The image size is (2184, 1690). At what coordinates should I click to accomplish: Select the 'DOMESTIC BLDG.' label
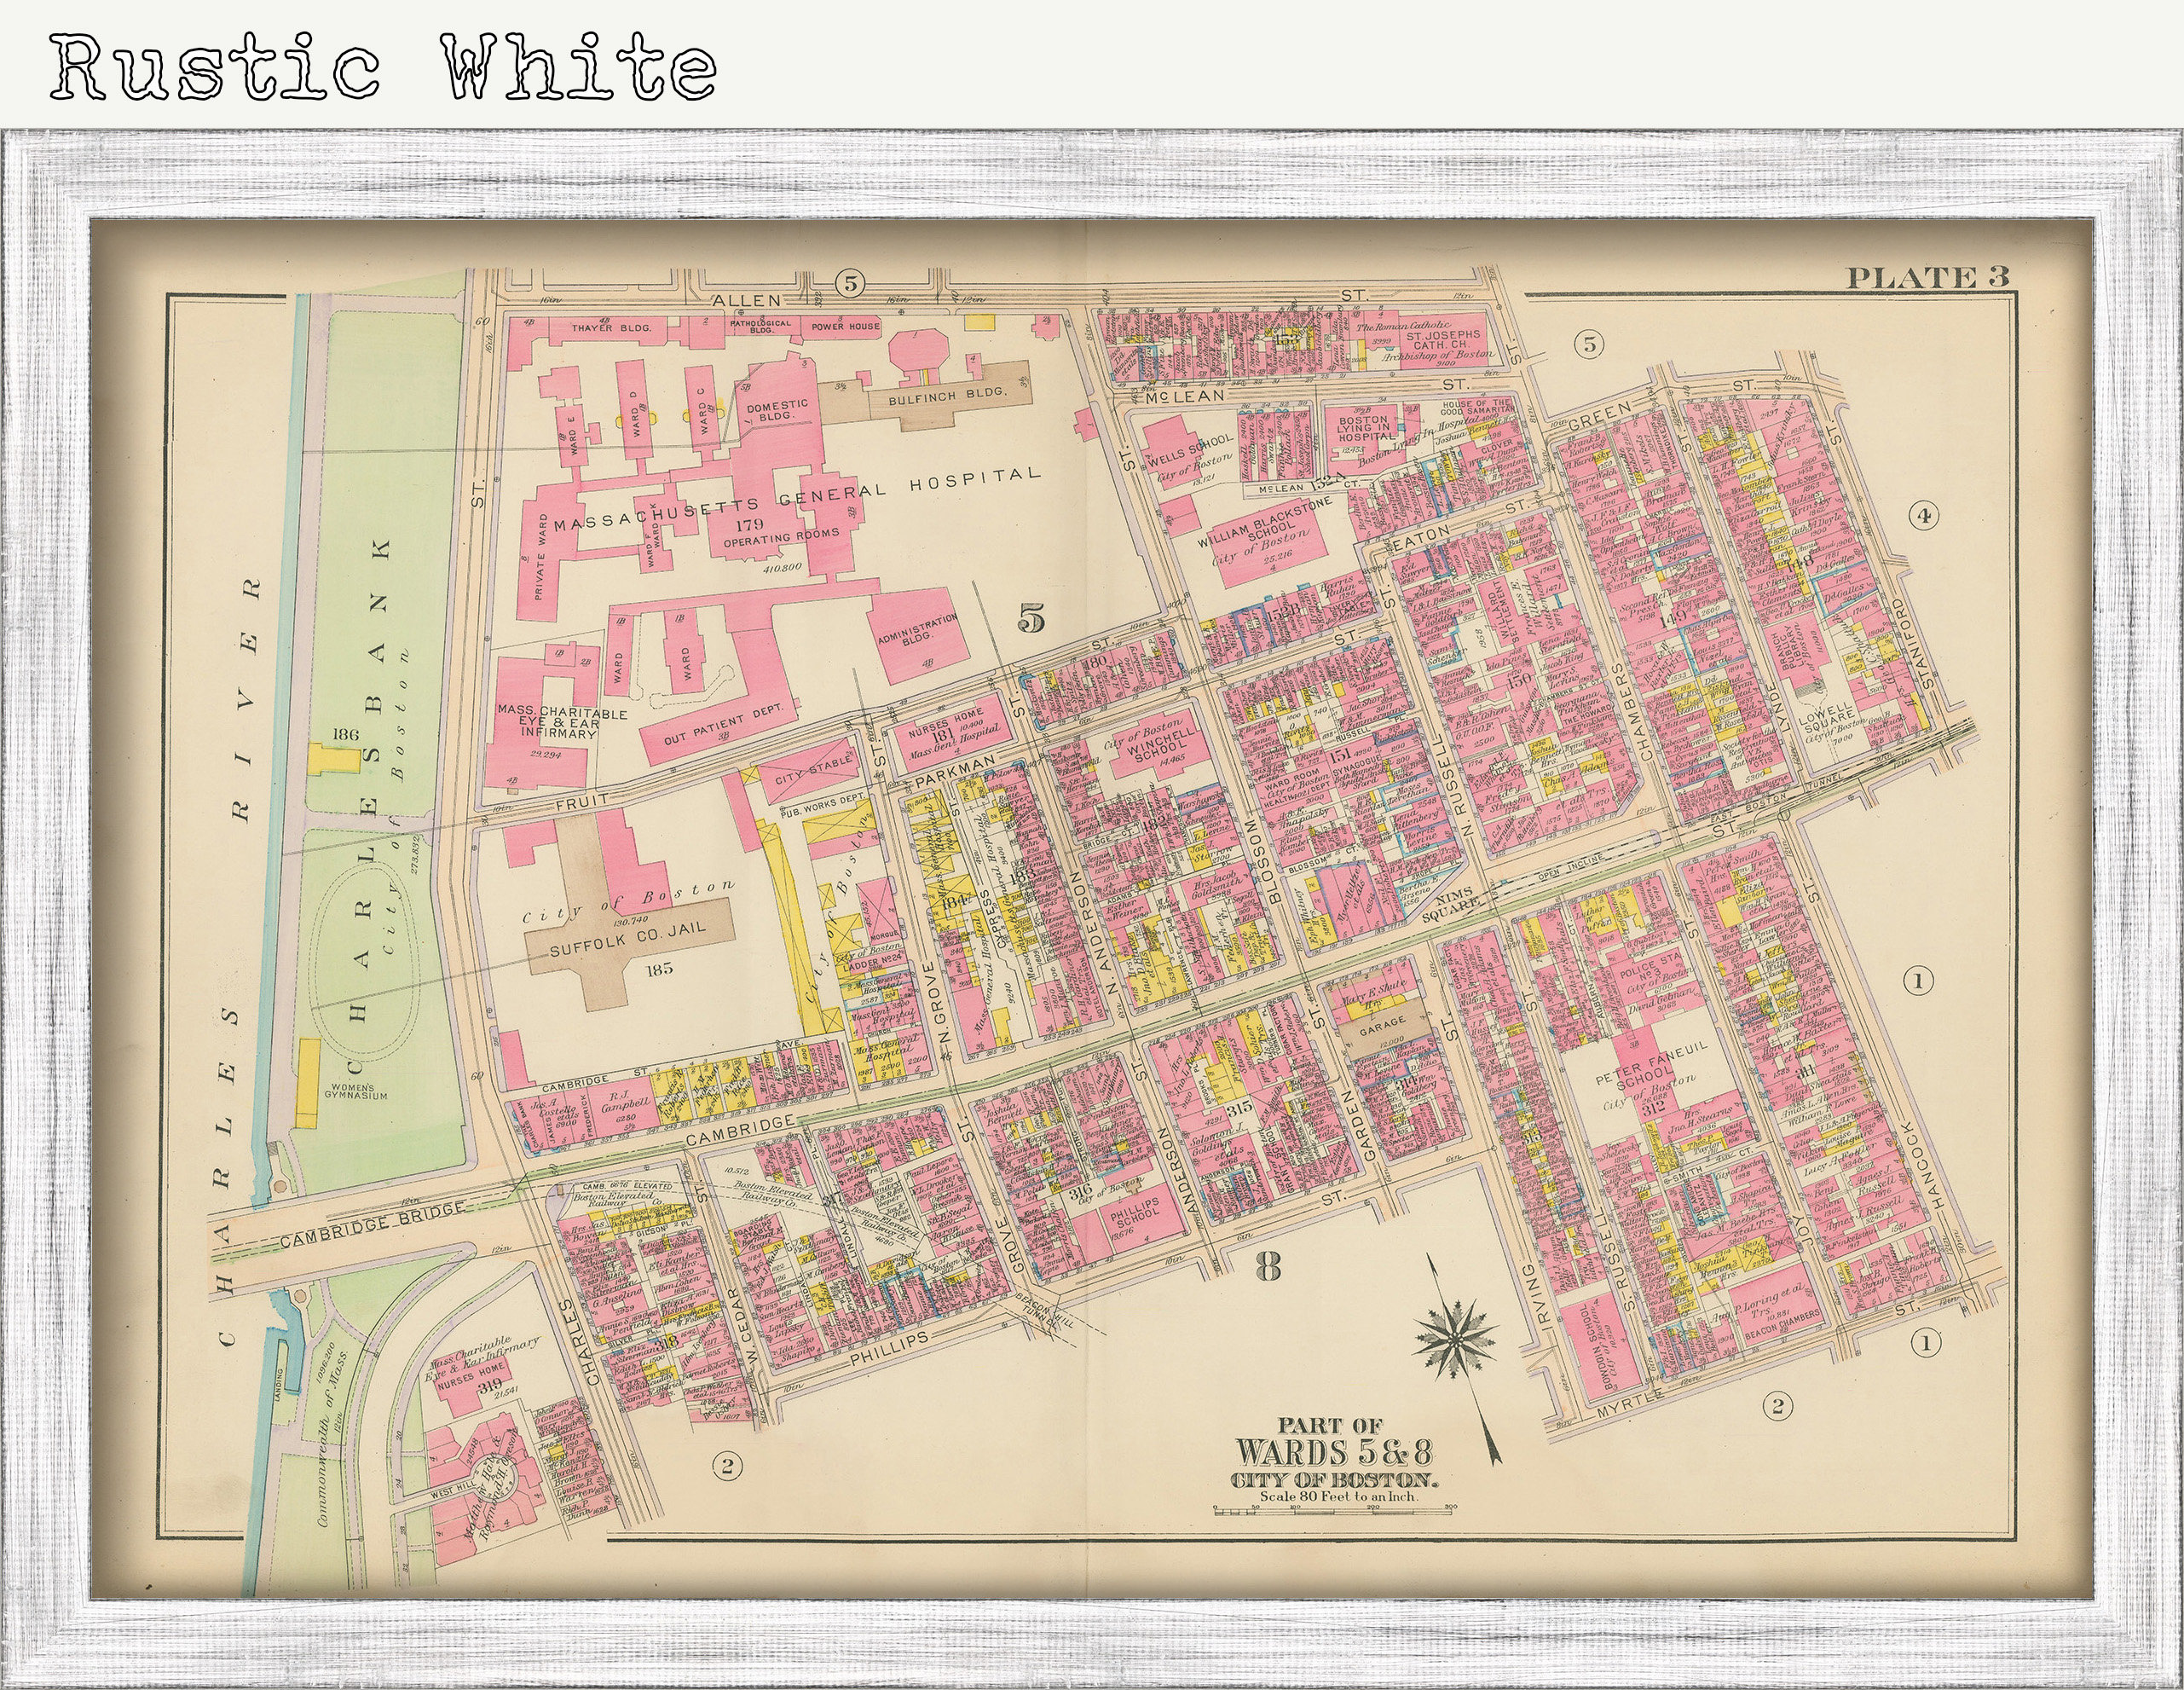click(x=777, y=410)
